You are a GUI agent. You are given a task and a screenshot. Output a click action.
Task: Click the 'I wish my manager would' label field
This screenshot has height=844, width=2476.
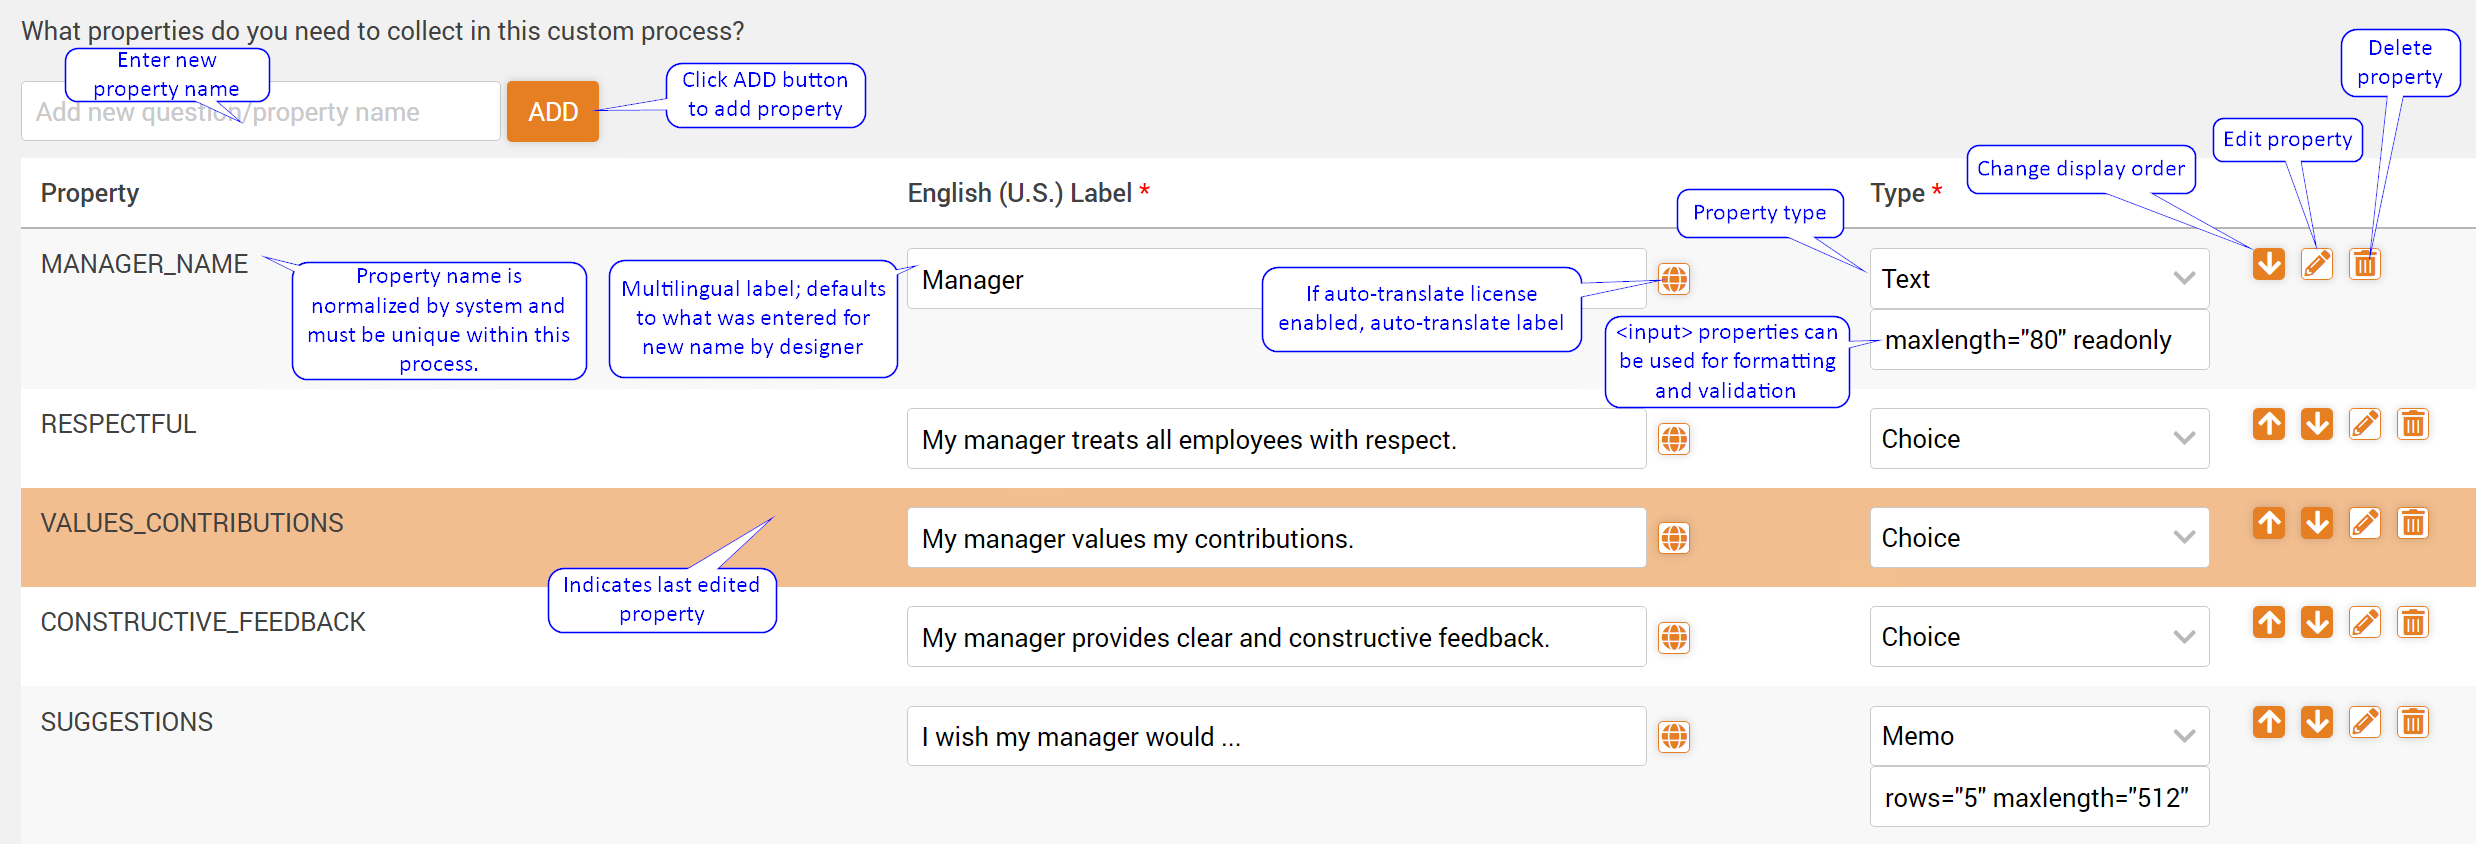[1275, 737]
